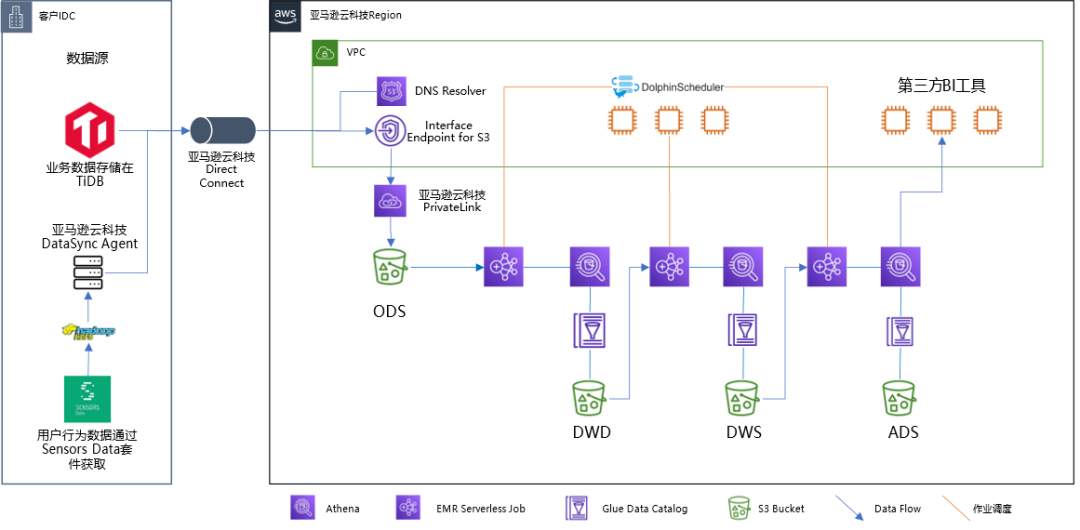Click the ADS layer label
This screenshot has width=1080, height=530.
tap(902, 433)
